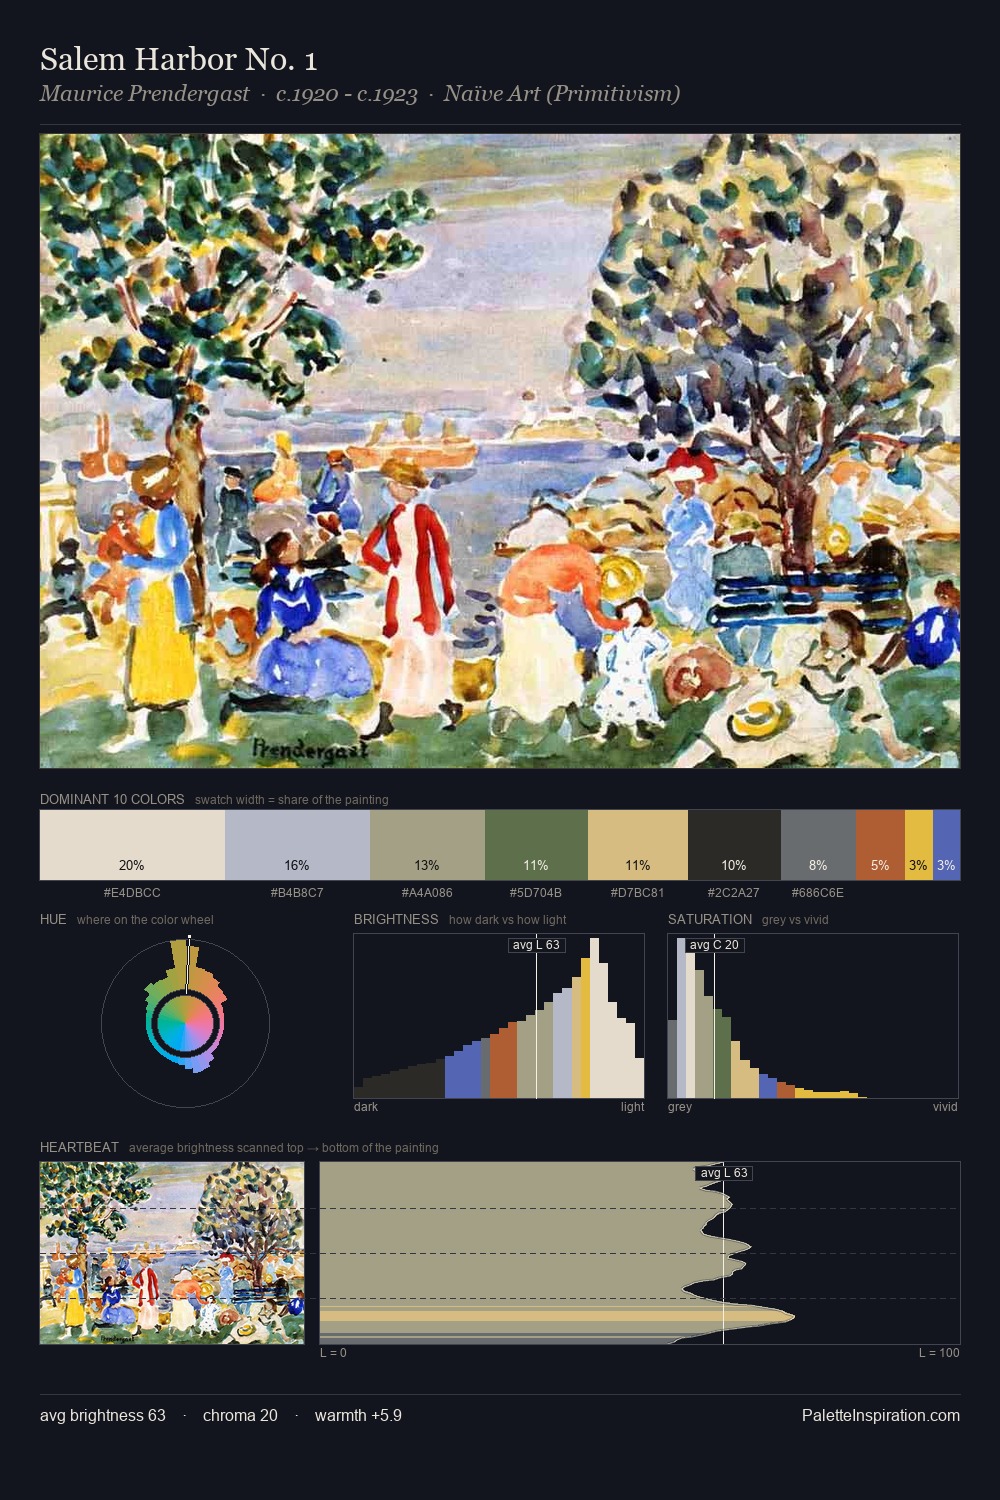Screen dimensions: 1000x1500
Task: Click the 'vivid' axis label under saturation
Action: 945,1107
